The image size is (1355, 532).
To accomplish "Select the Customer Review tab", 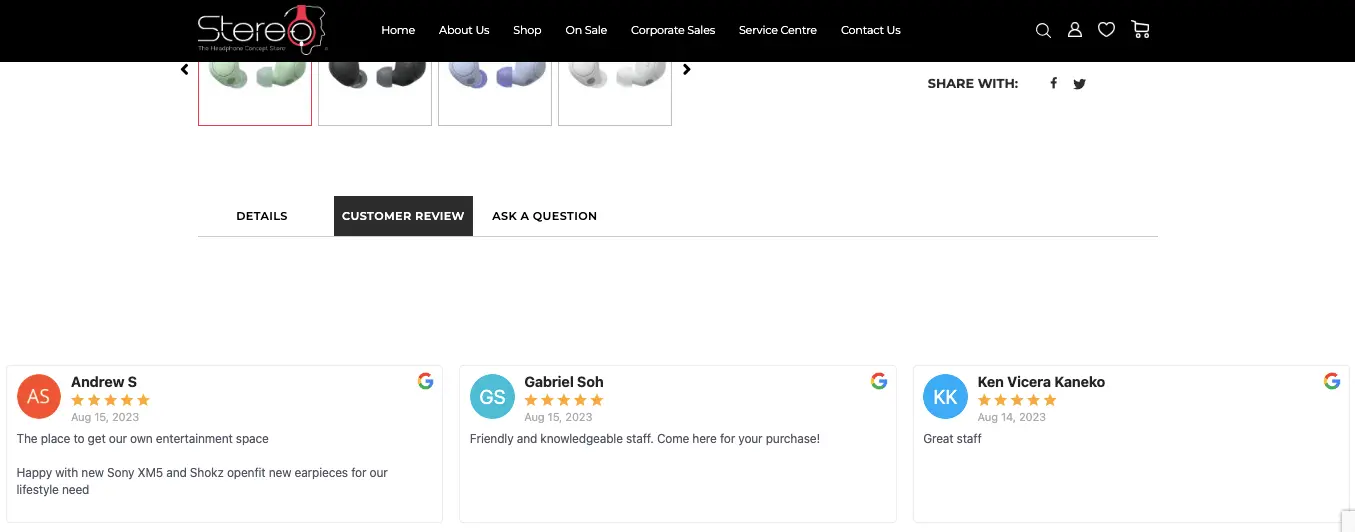I will [403, 216].
